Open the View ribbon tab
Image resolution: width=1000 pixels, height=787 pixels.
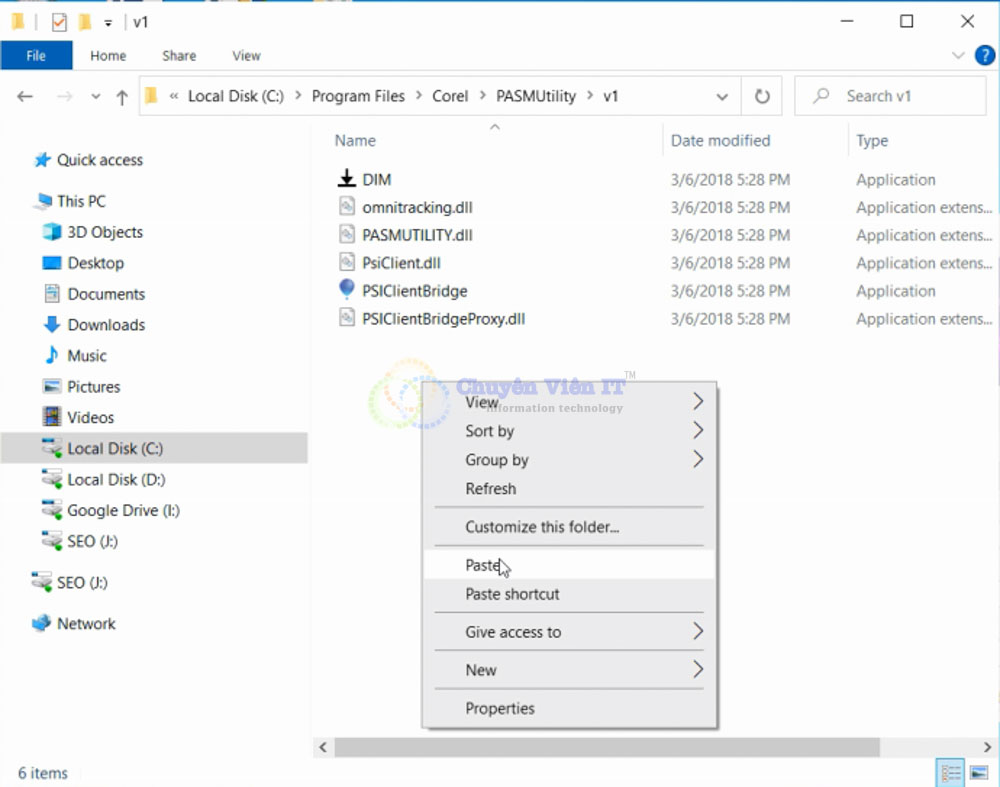coord(246,56)
